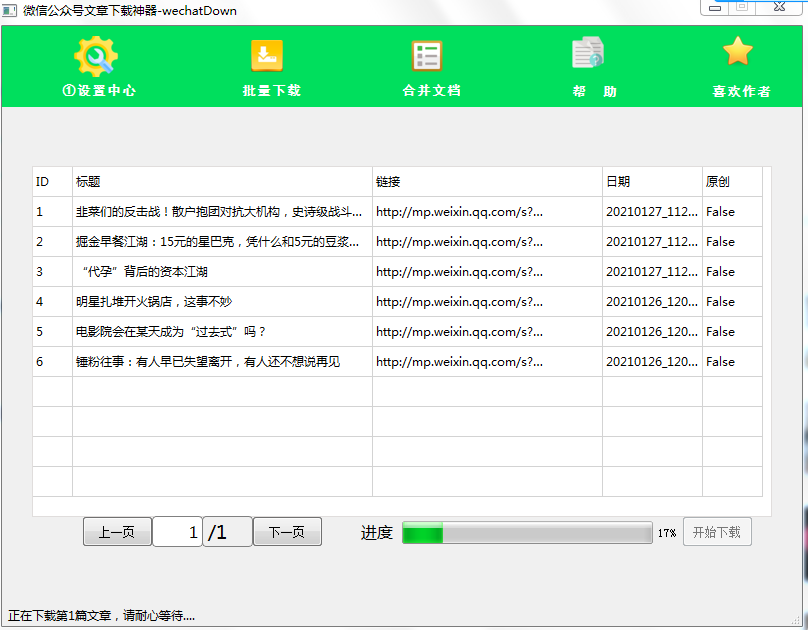This screenshot has width=808, height=630.
Task: Click the 开始下载 button
Action: point(717,532)
